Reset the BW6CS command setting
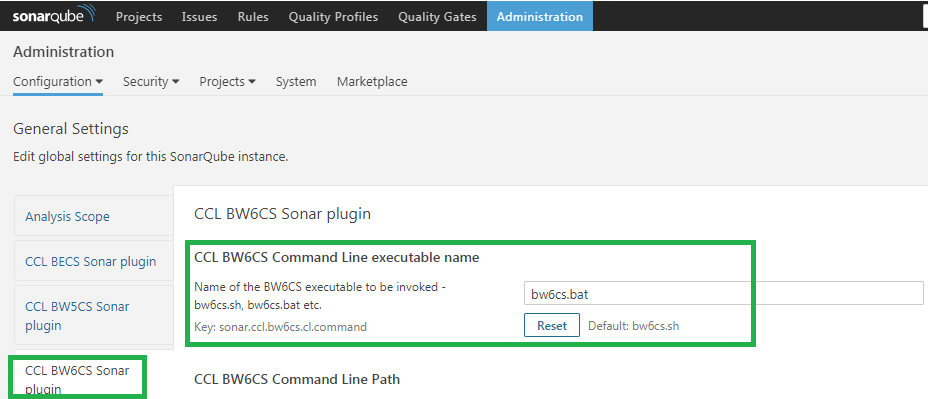928x399 pixels. click(x=552, y=326)
